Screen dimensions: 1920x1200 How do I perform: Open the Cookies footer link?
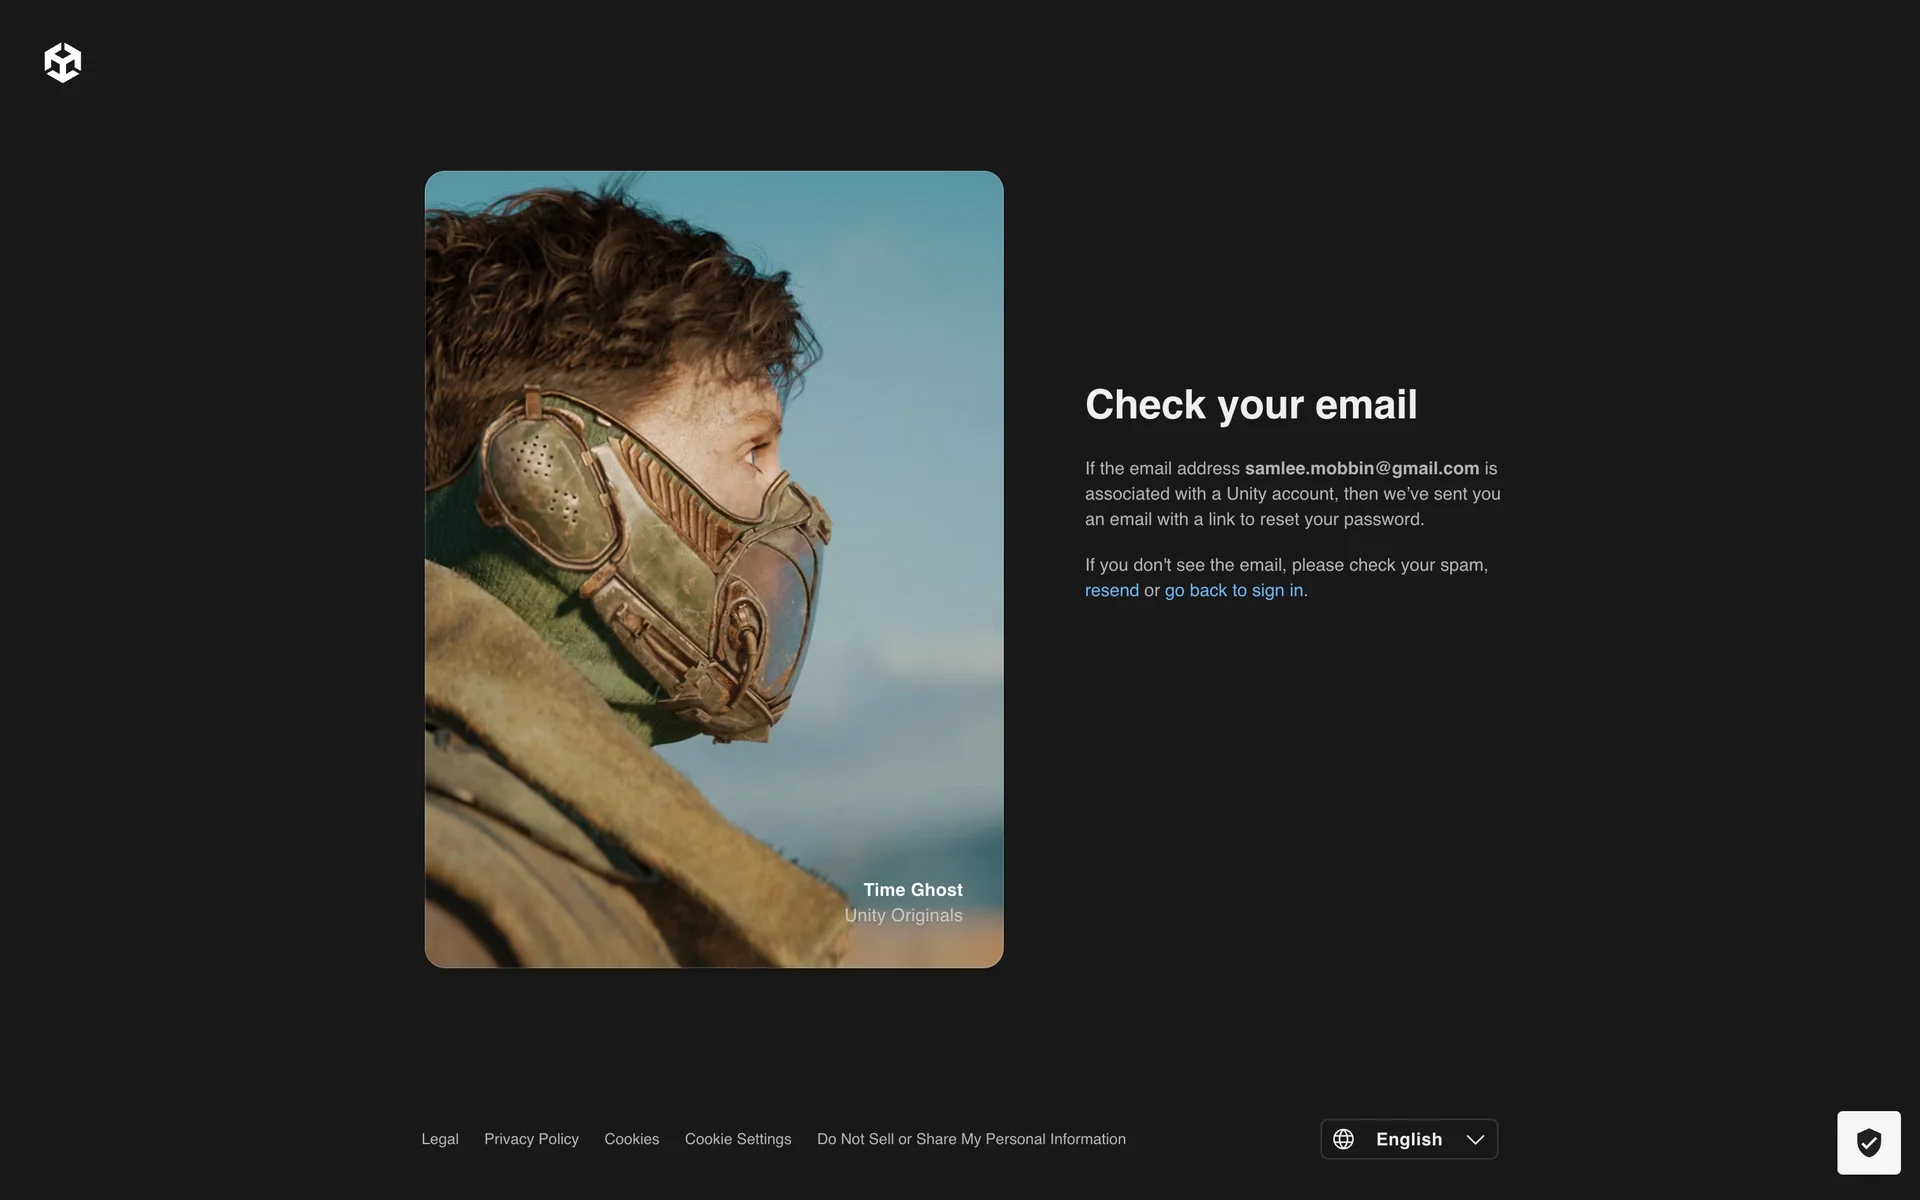tap(631, 1139)
